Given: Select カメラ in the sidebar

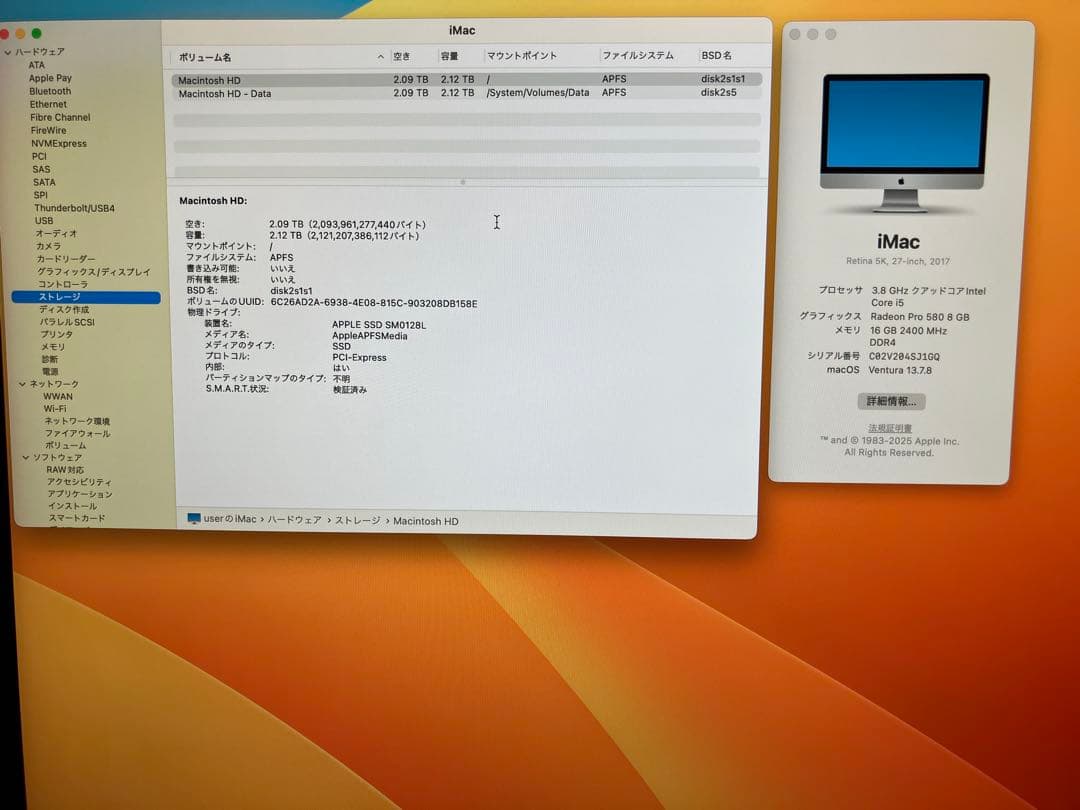Looking at the screenshot, I should click(x=48, y=246).
